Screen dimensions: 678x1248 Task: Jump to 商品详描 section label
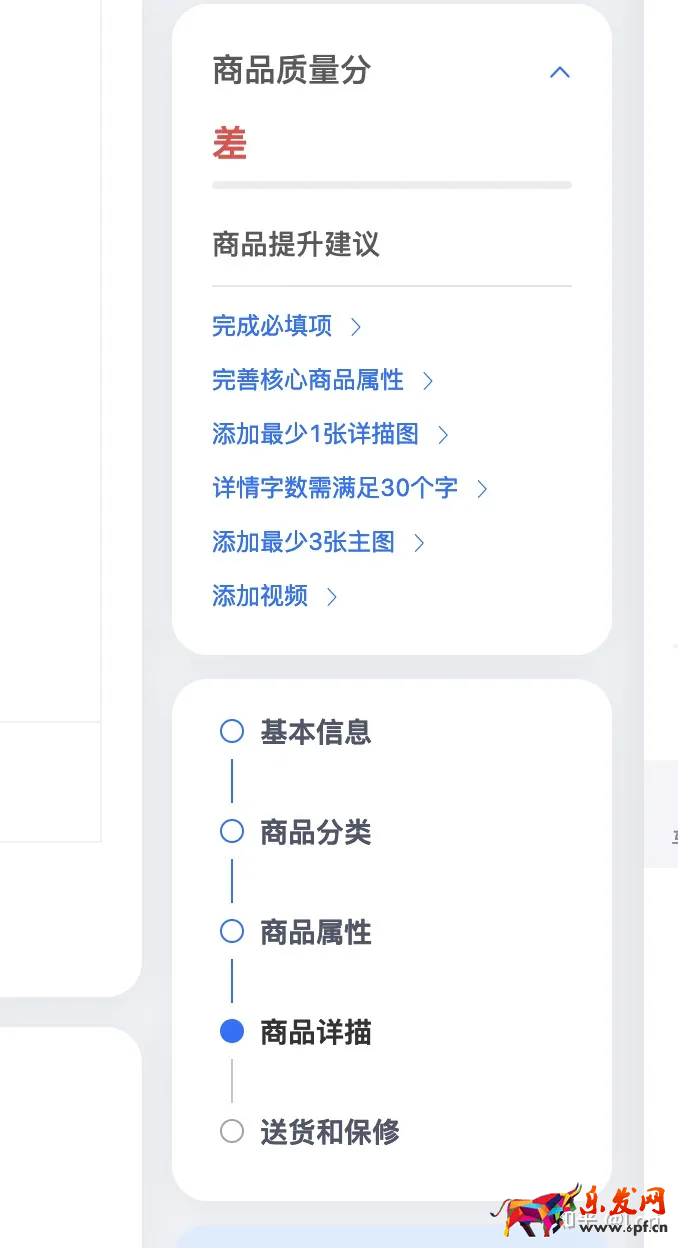(x=316, y=1032)
